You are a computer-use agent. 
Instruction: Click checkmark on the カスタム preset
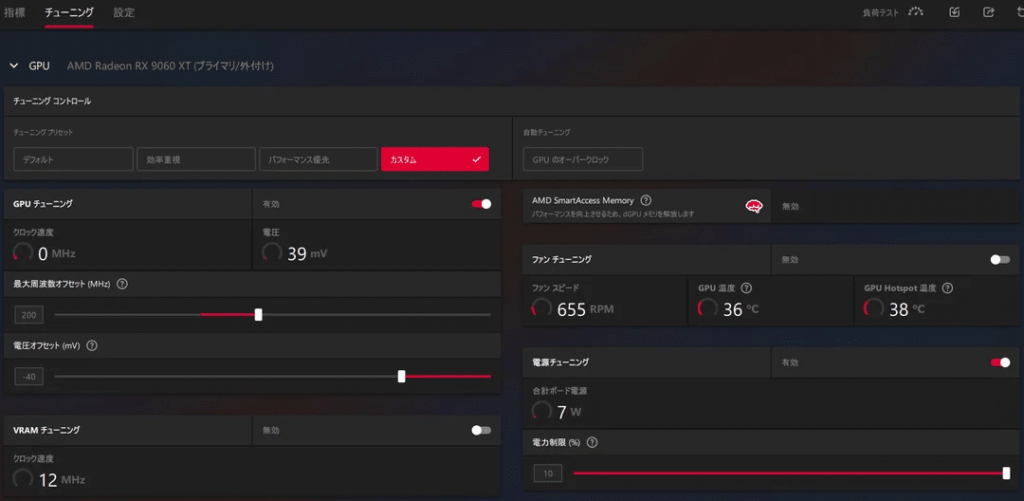pos(477,159)
